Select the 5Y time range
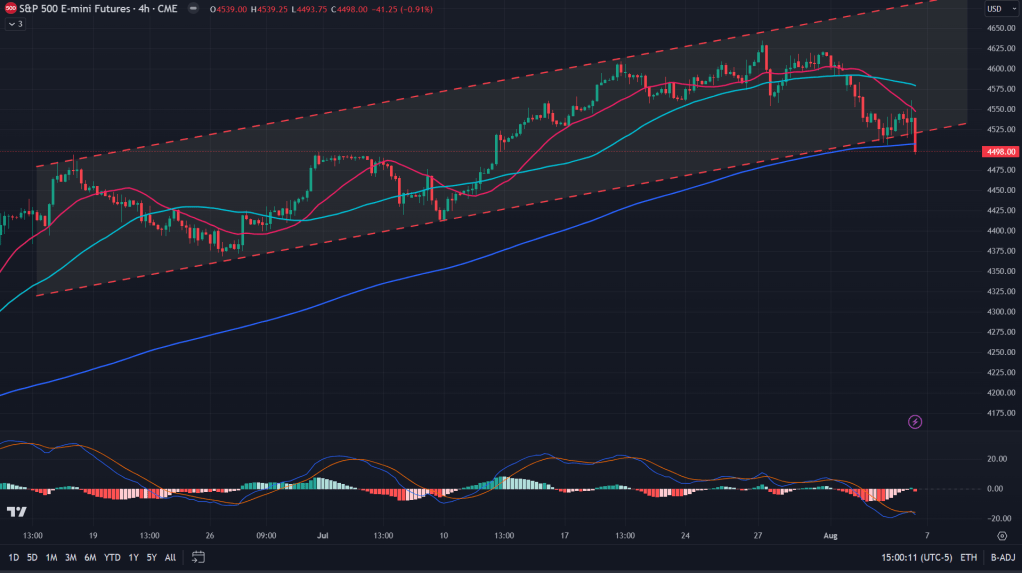Viewport: 1022px width, 573px height. [151, 557]
